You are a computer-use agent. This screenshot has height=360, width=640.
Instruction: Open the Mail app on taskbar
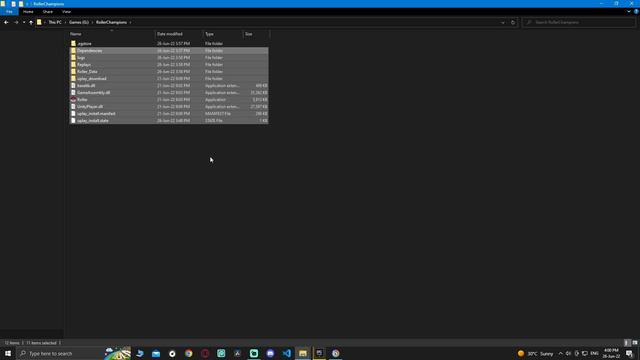click(x=156, y=353)
